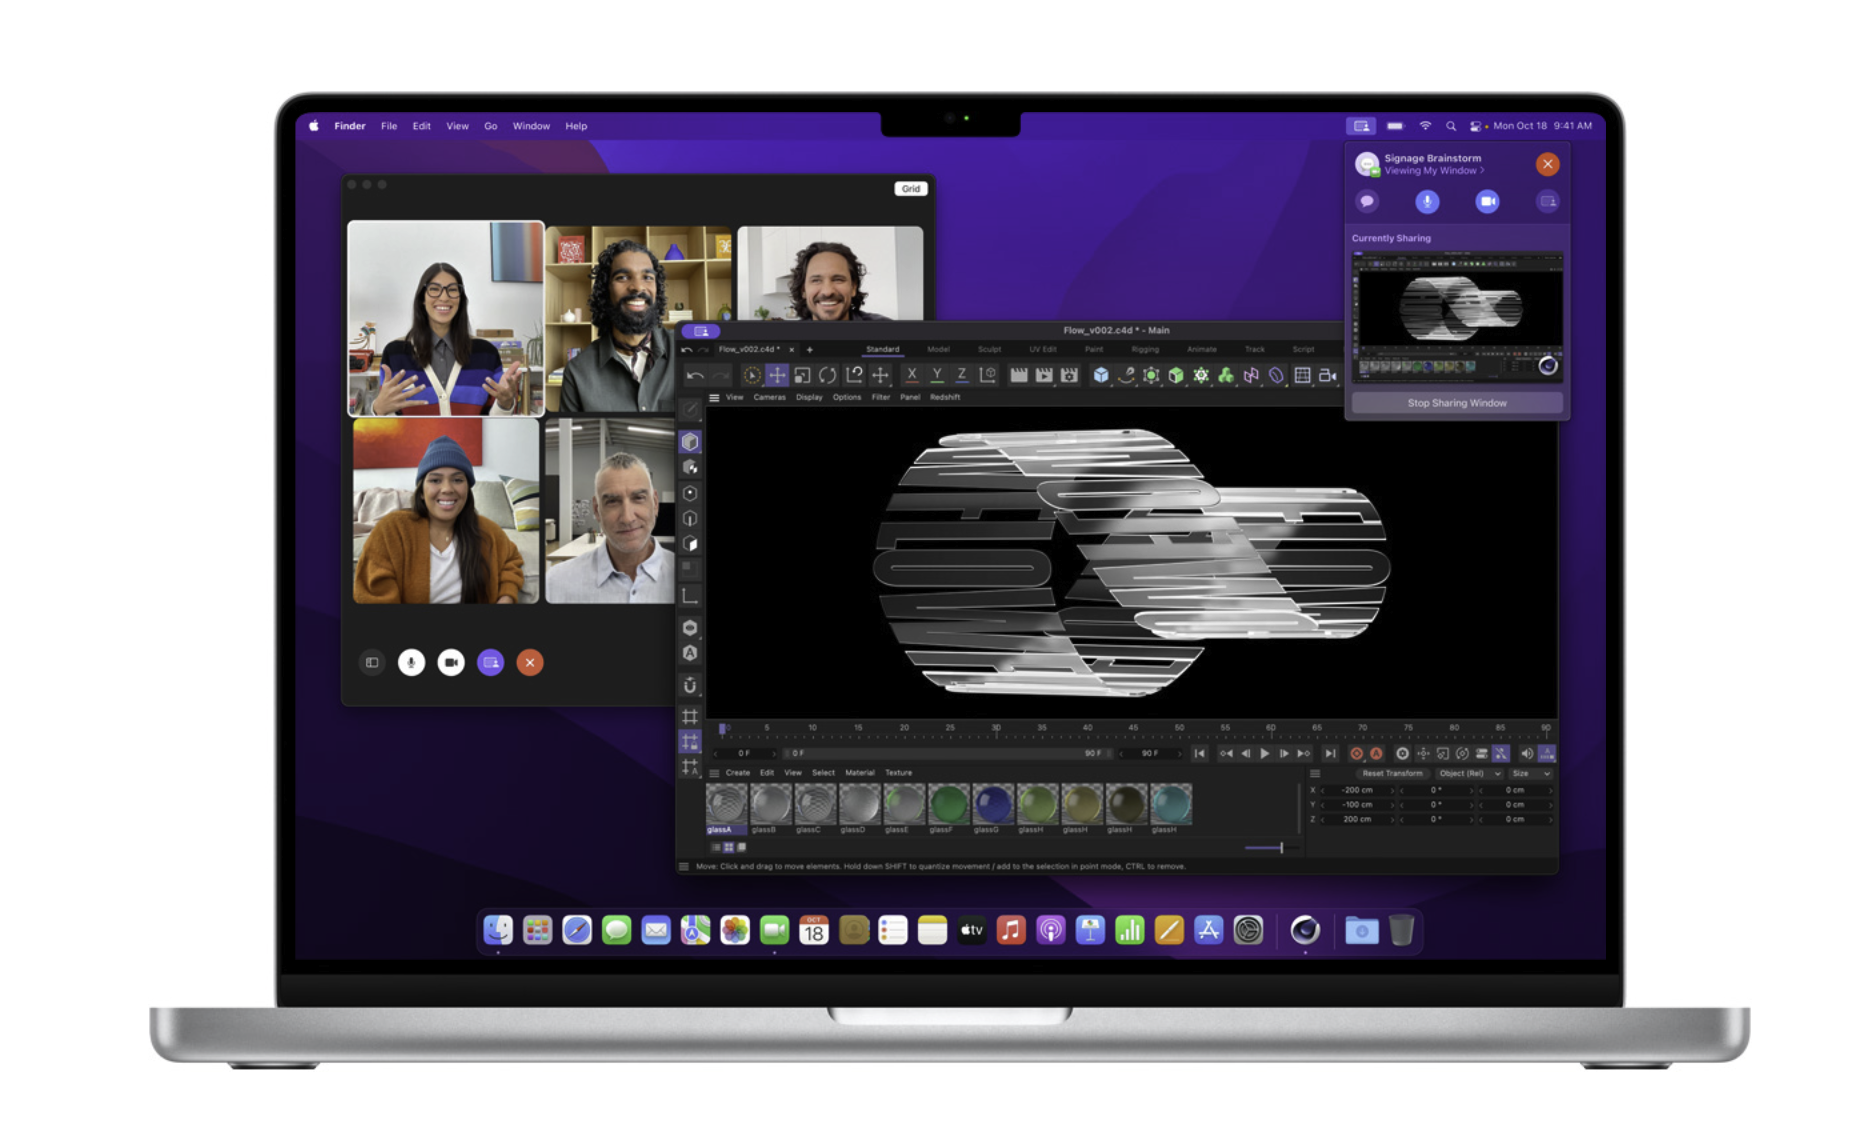Open Keynote from the Dock
This screenshot has width=1864, height=1126.
click(1090, 931)
